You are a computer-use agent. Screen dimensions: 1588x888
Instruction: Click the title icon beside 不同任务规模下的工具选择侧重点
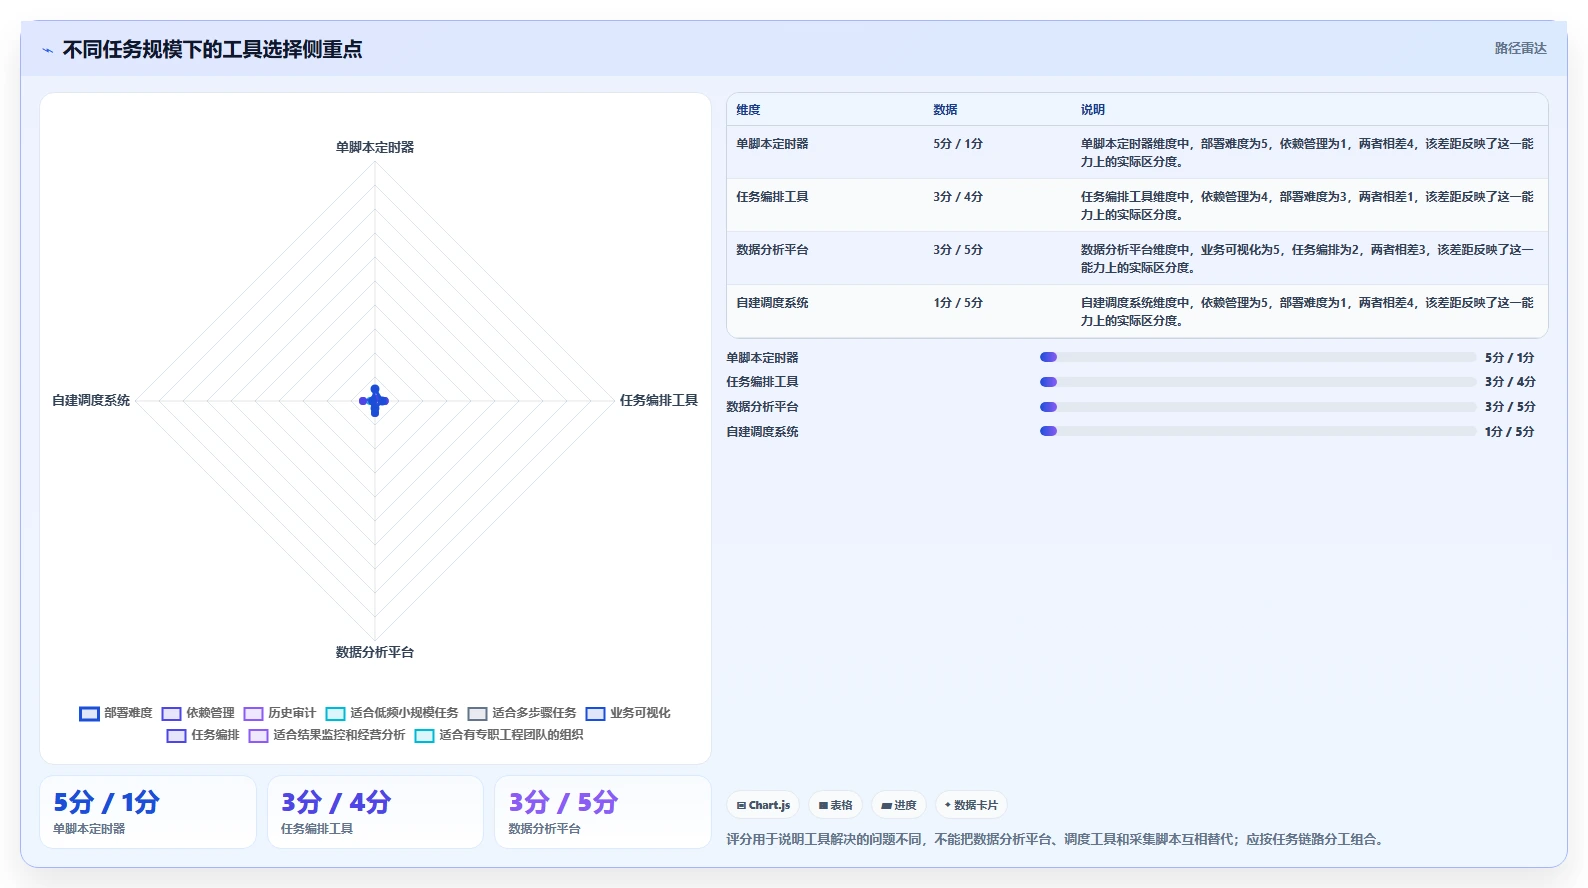click(x=47, y=49)
